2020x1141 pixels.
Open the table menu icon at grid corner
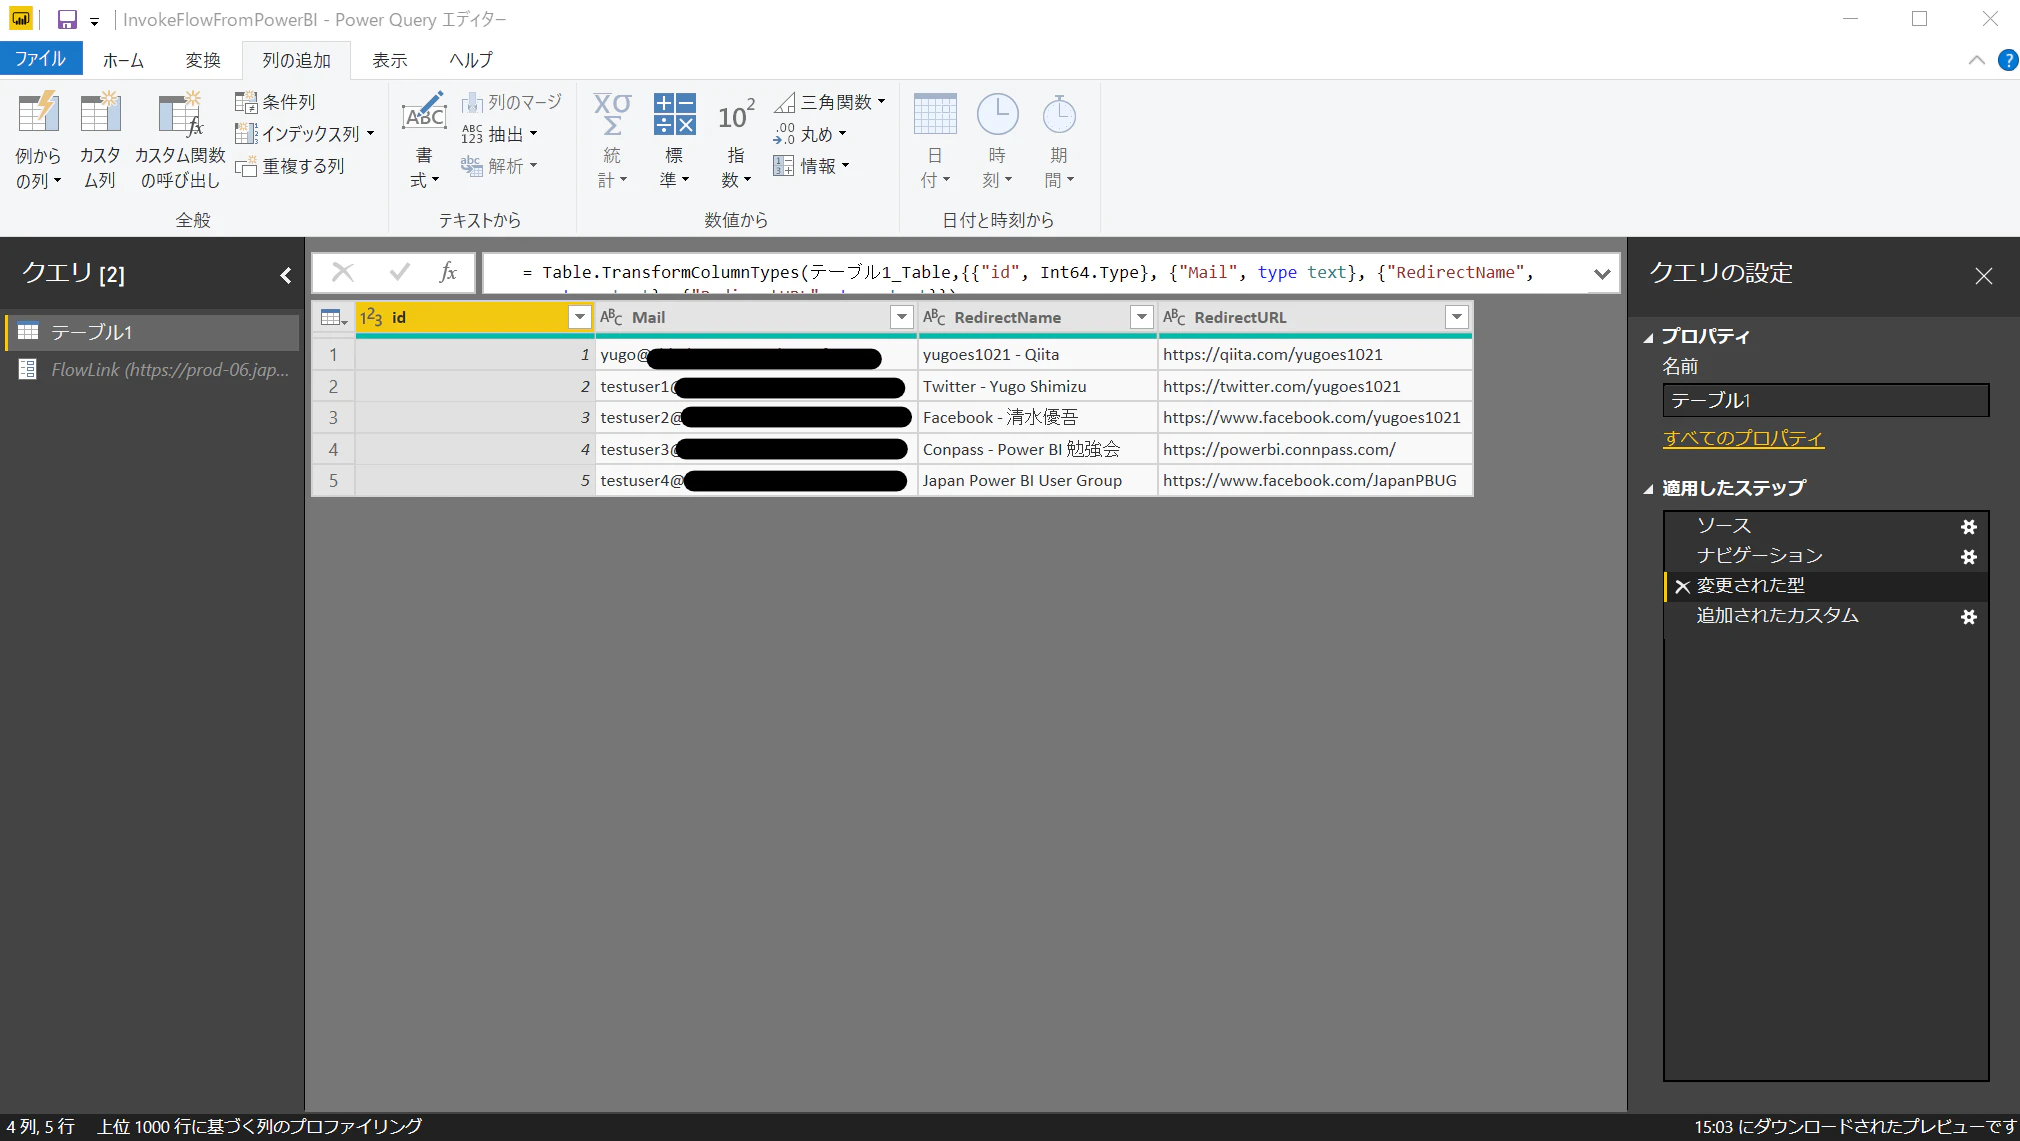pyautogui.click(x=333, y=317)
